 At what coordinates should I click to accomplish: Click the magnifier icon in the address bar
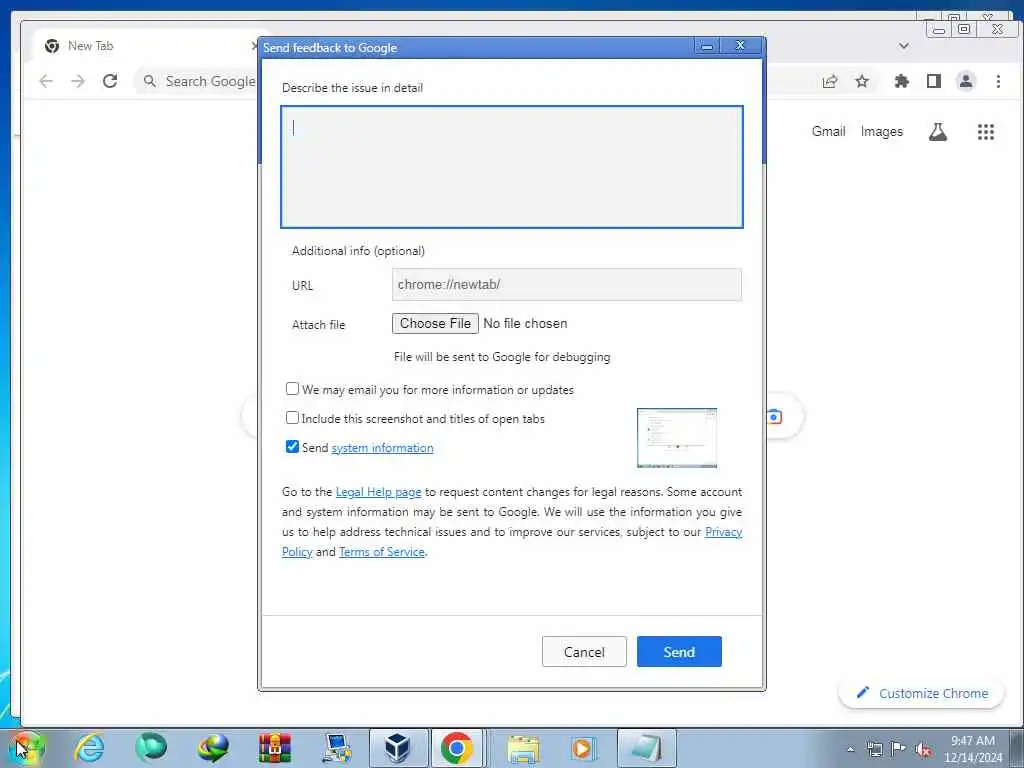(150, 81)
